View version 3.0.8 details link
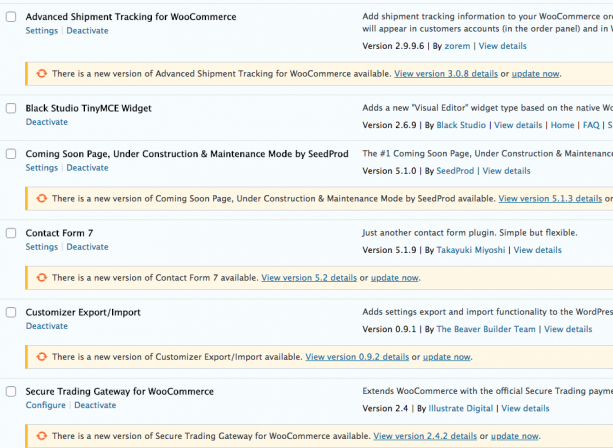The width and height of the screenshot is (613, 448). point(445,74)
